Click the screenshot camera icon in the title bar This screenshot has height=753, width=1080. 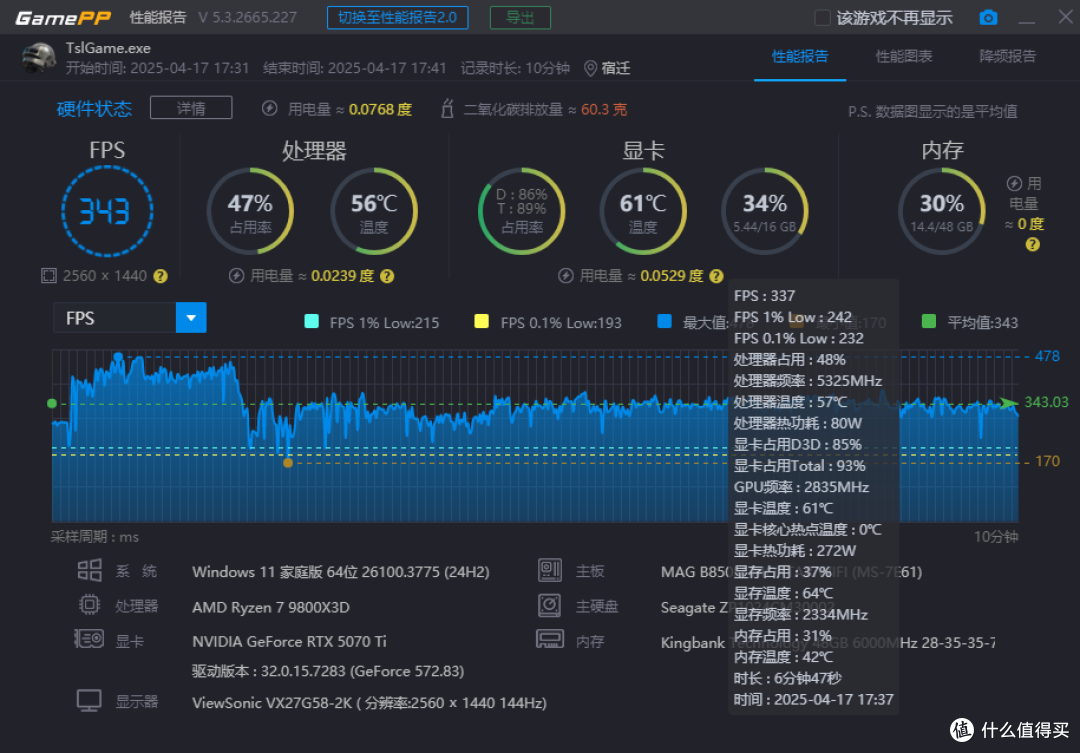988,17
